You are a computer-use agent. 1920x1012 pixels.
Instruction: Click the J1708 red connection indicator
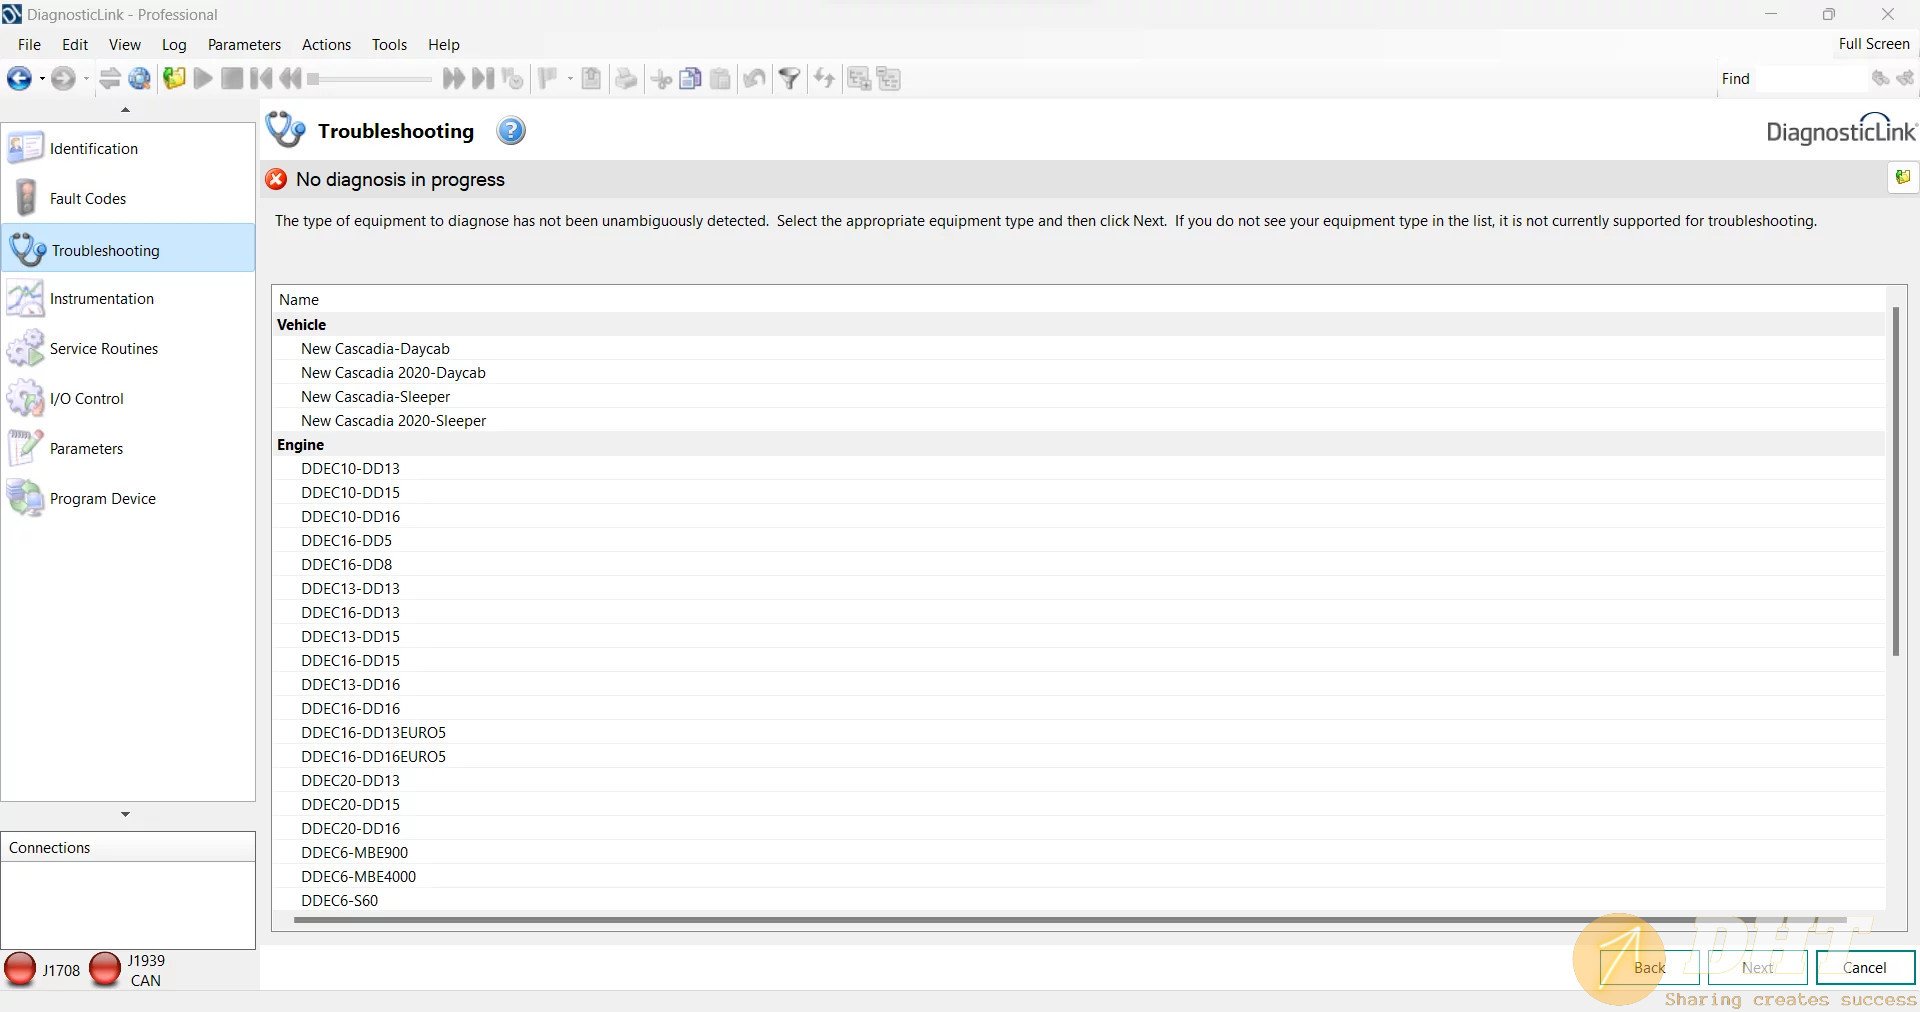pos(20,969)
